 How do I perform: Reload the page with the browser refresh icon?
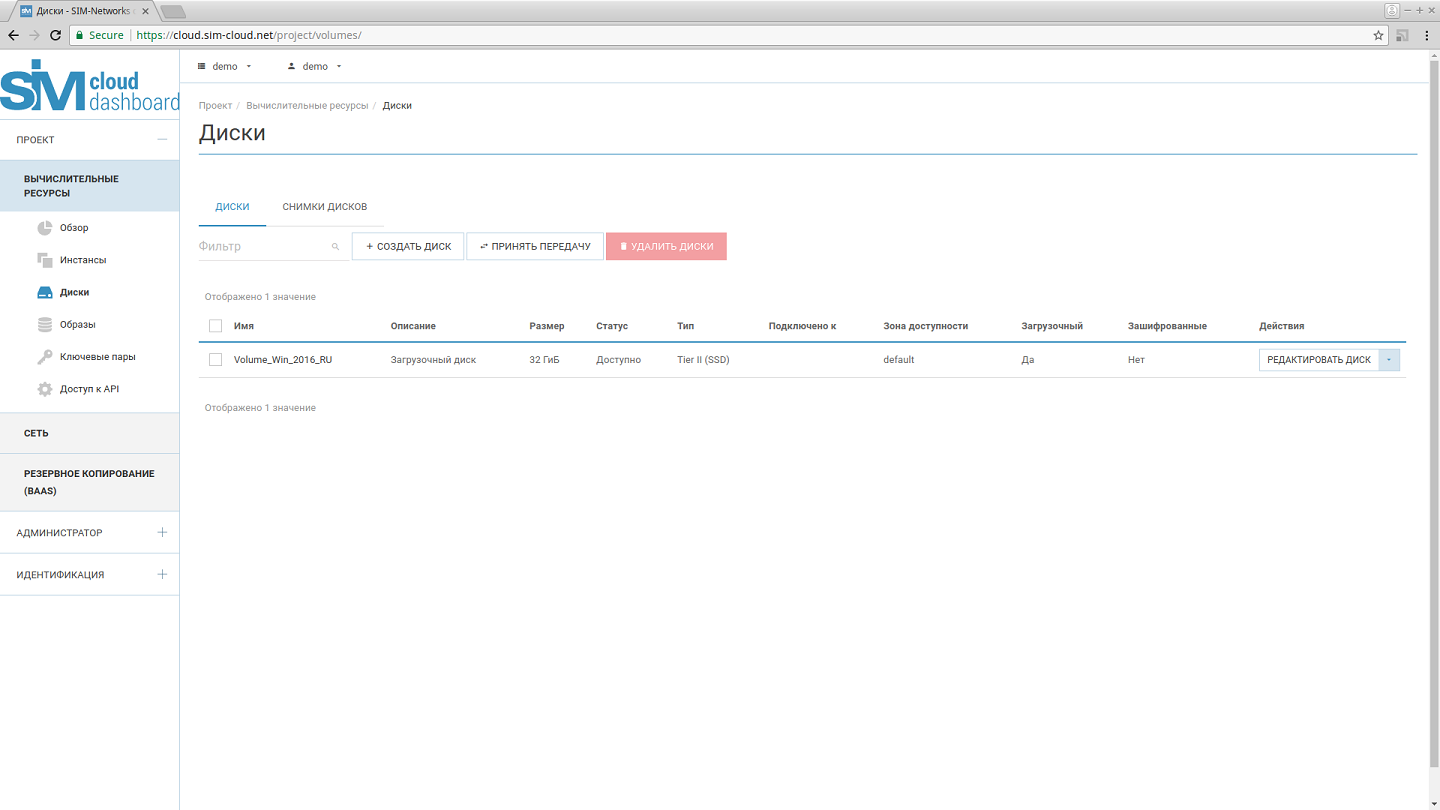click(55, 35)
